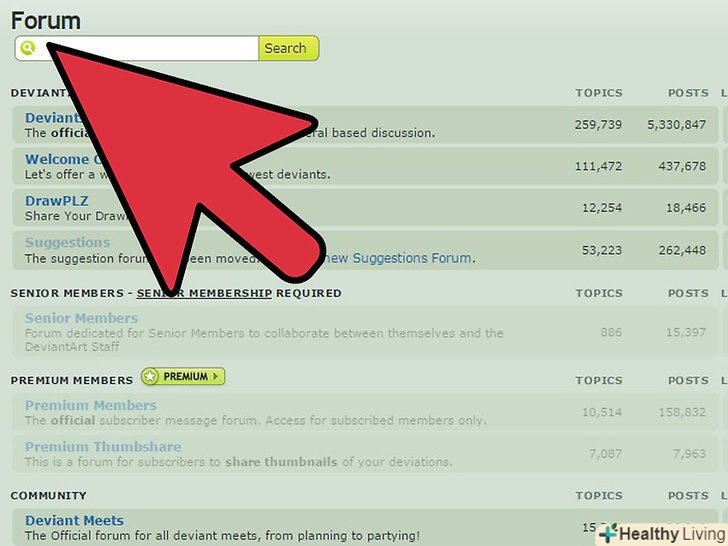Select the 262,448 posts count
The width and height of the screenshot is (728, 546).
tap(682, 250)
